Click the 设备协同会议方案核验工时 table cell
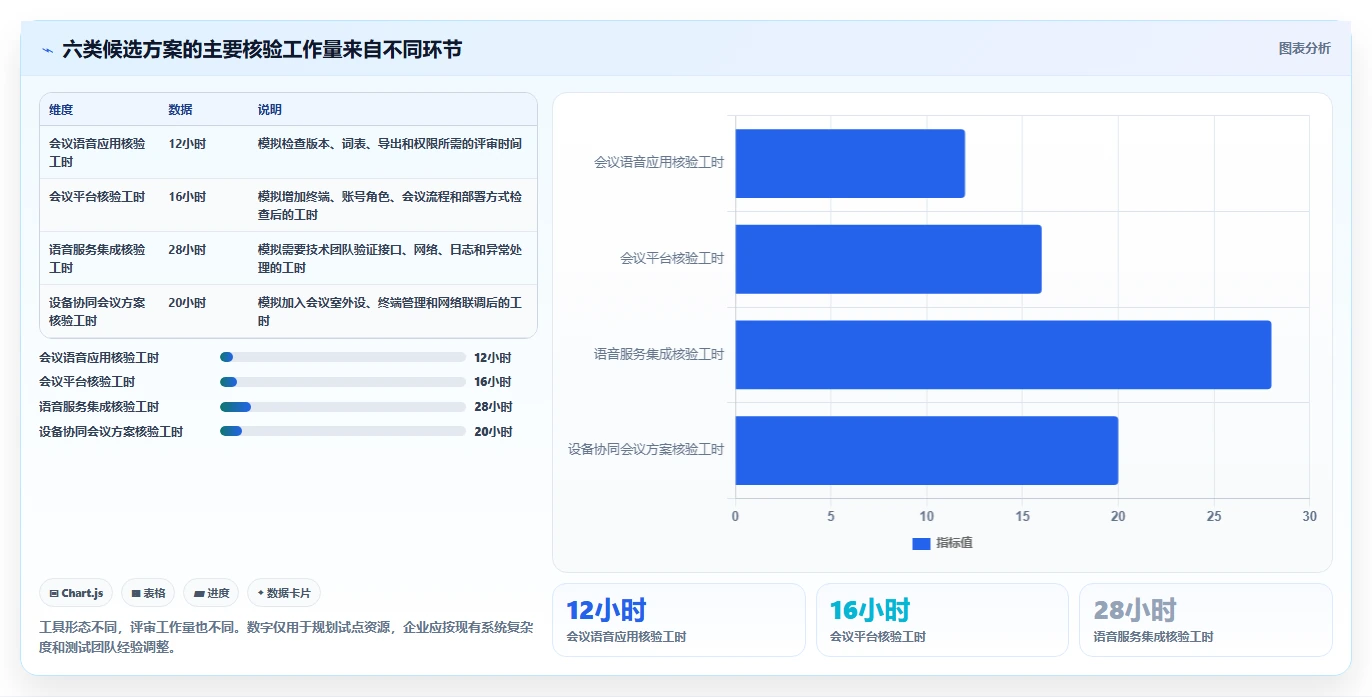The width and height of the screenshot is (1372, 697). 97,312
